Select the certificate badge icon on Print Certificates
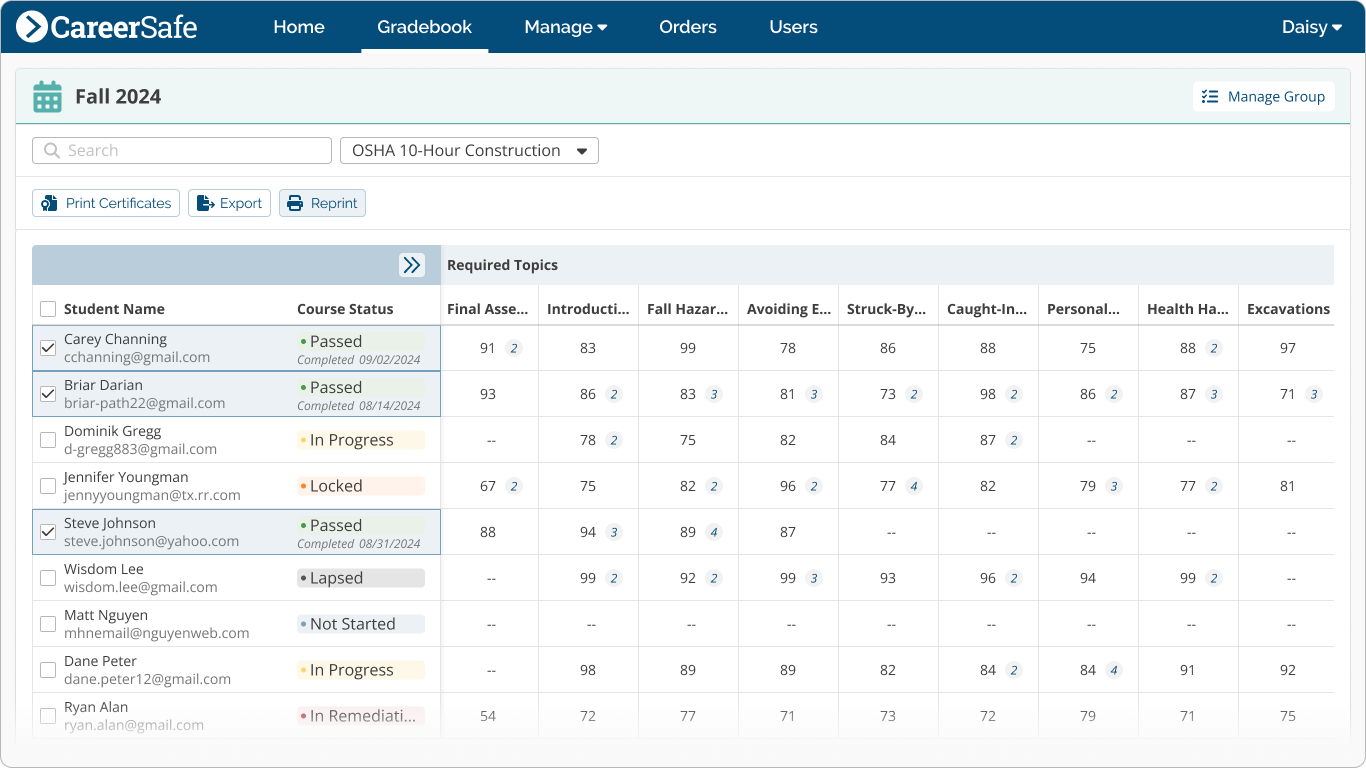The image size is (1366, 768). pyautogui.click(x=48, y=202)
